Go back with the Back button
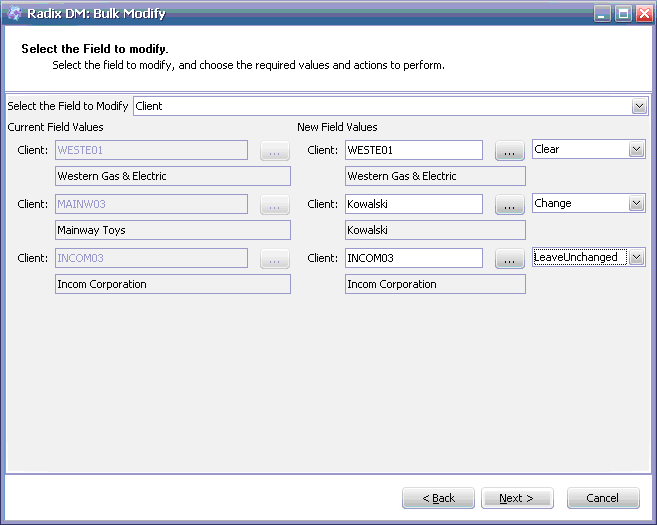 point(438,498)
